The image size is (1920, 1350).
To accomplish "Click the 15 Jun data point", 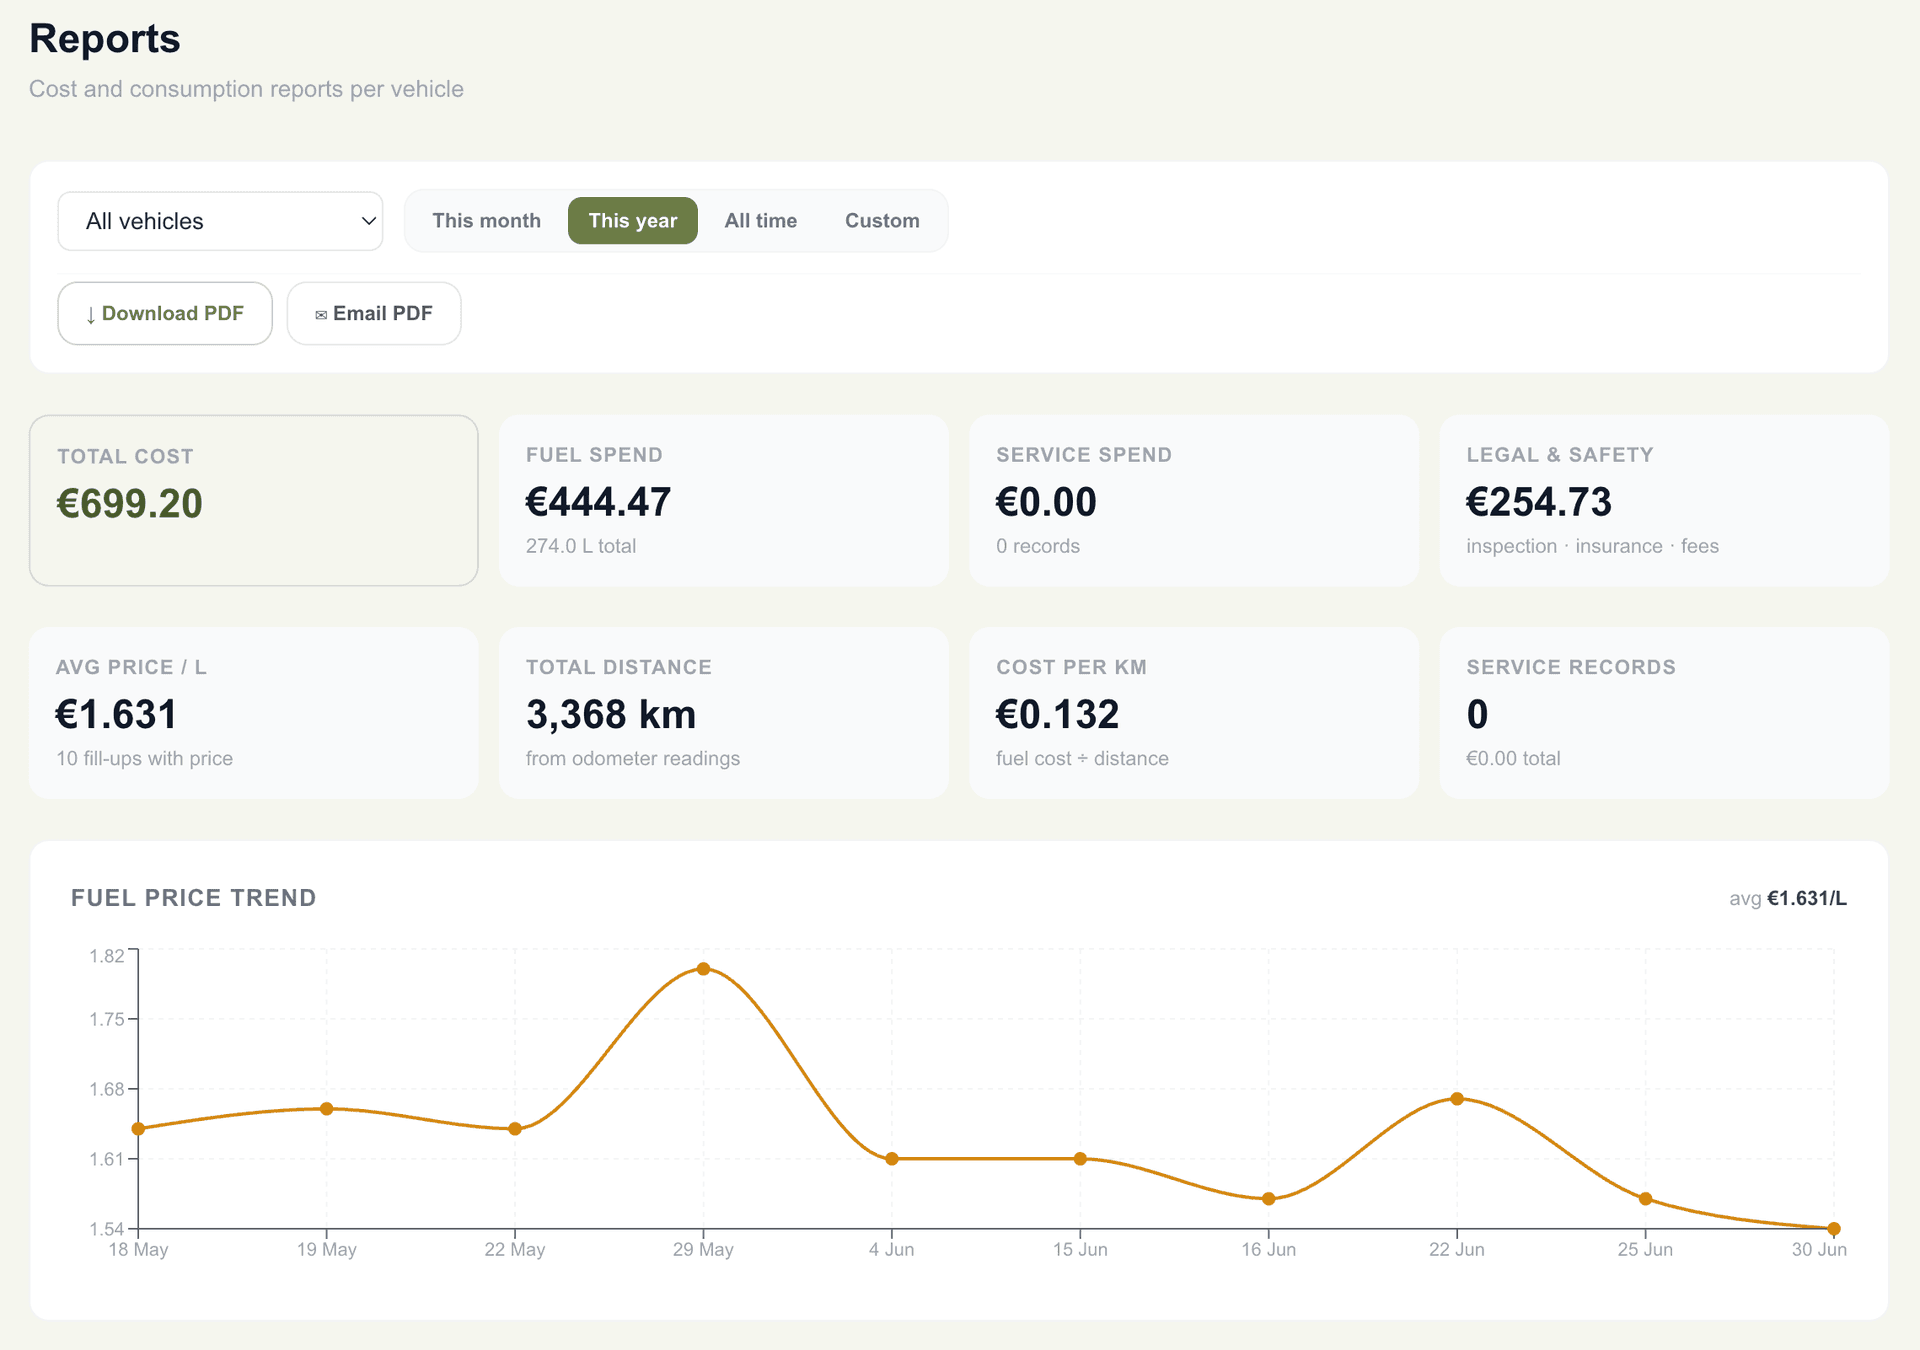I will (1080, 1159).
